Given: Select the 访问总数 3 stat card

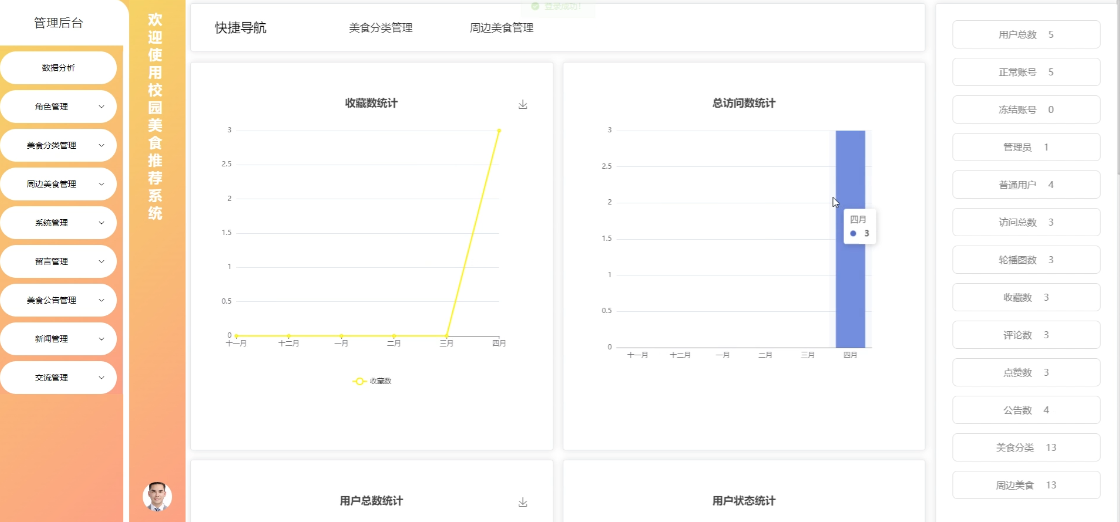Looking at the screenshot, I should (1026, 222).
